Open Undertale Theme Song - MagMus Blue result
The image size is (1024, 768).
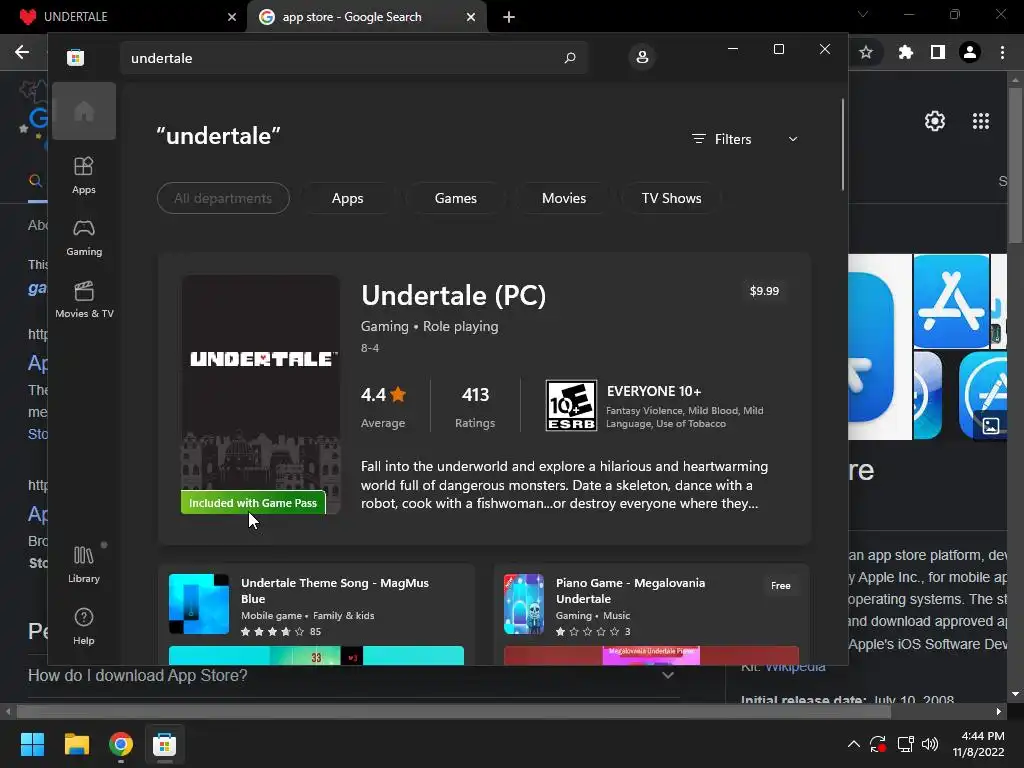point(334,590)
